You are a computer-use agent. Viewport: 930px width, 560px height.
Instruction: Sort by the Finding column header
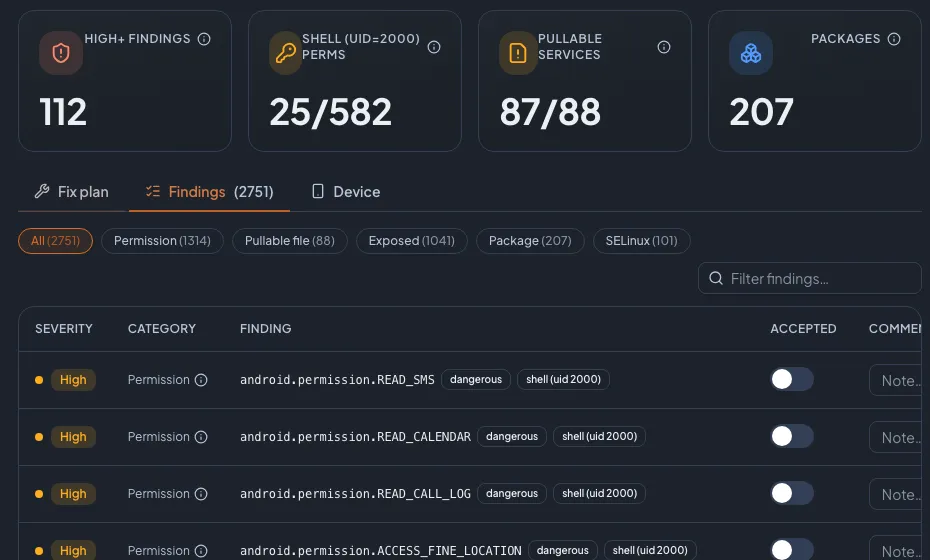pos(265,329)
